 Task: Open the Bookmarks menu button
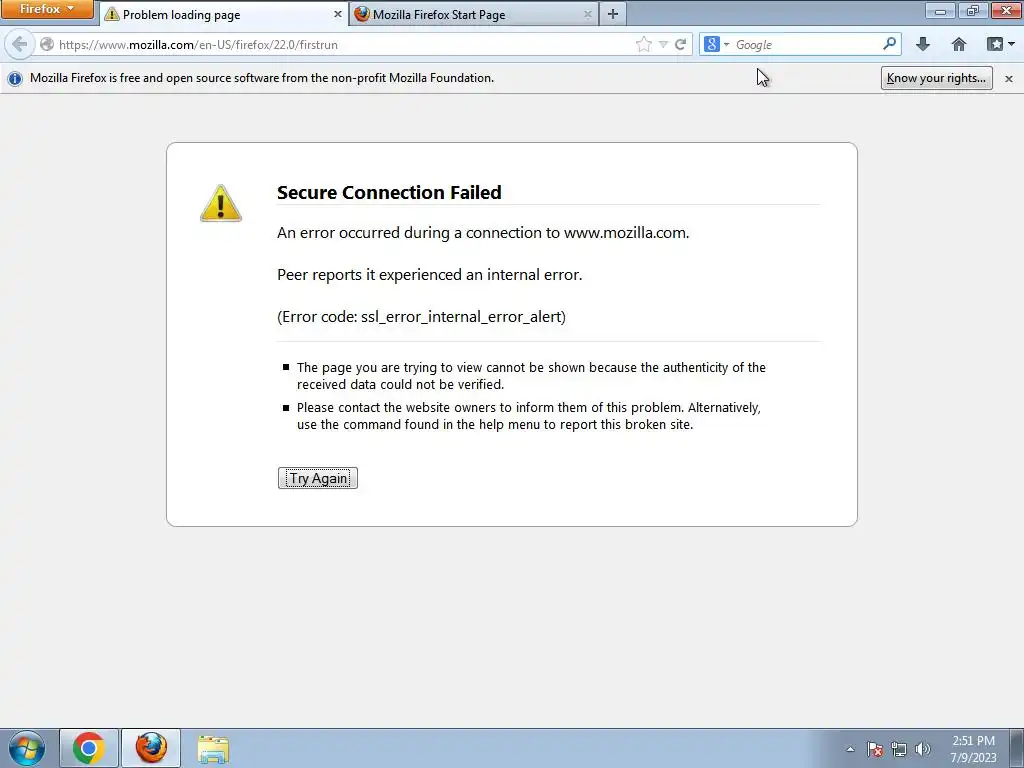click(x=1000, y=44)
